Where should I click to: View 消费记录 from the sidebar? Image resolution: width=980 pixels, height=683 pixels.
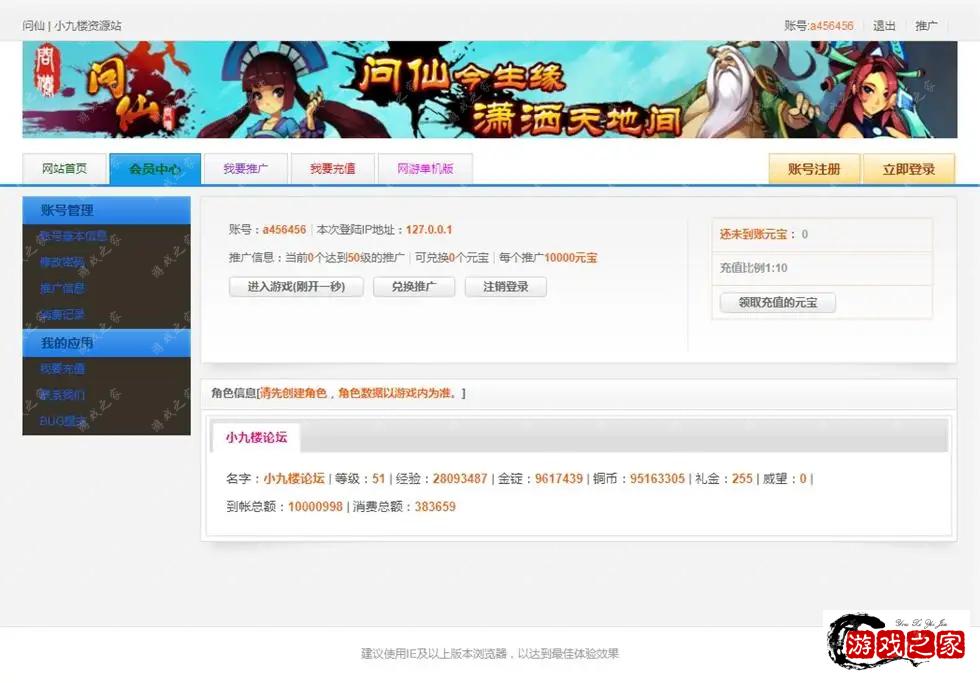(60, 315)
